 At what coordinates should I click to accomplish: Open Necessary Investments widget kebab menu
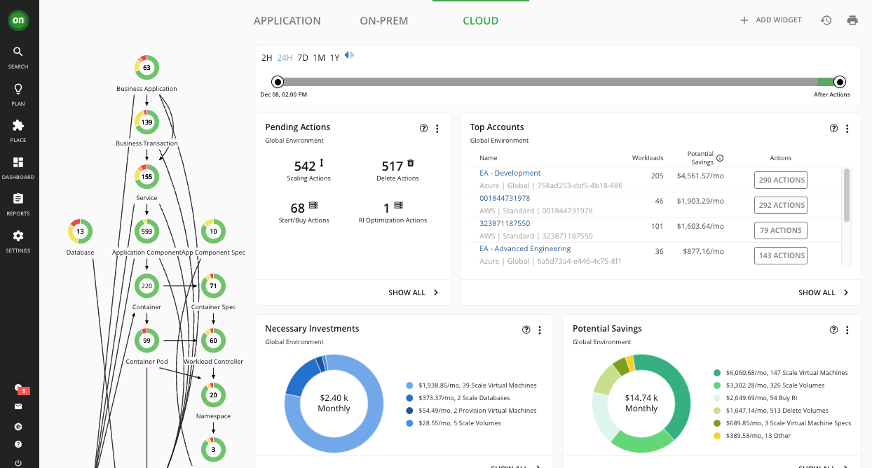(539, 330)
